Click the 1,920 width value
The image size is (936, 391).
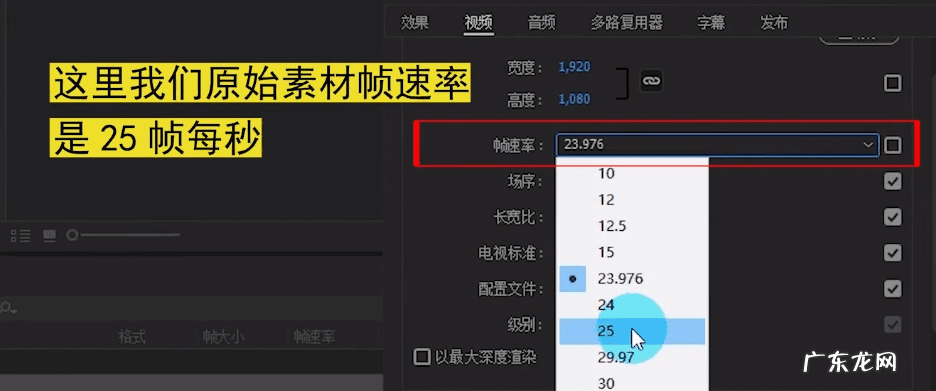point(574,67)
